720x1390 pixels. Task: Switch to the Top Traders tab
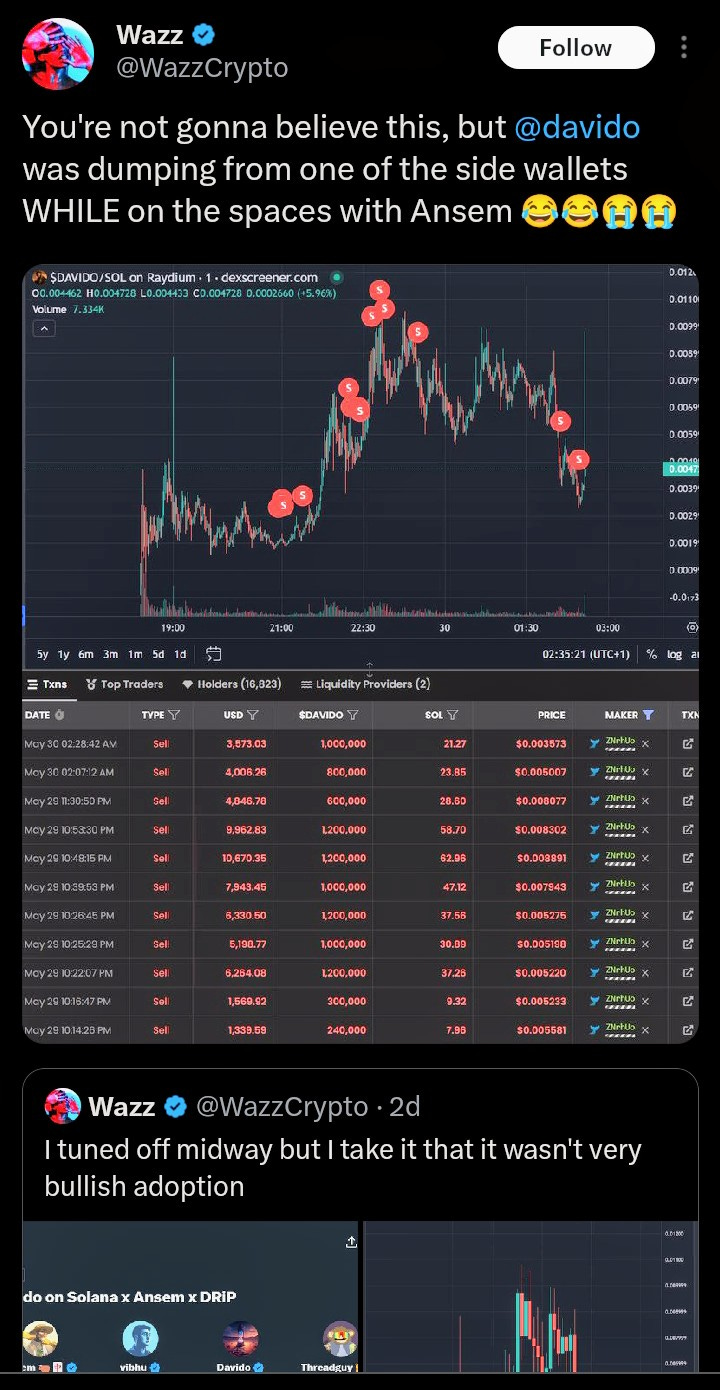(125, 684)
